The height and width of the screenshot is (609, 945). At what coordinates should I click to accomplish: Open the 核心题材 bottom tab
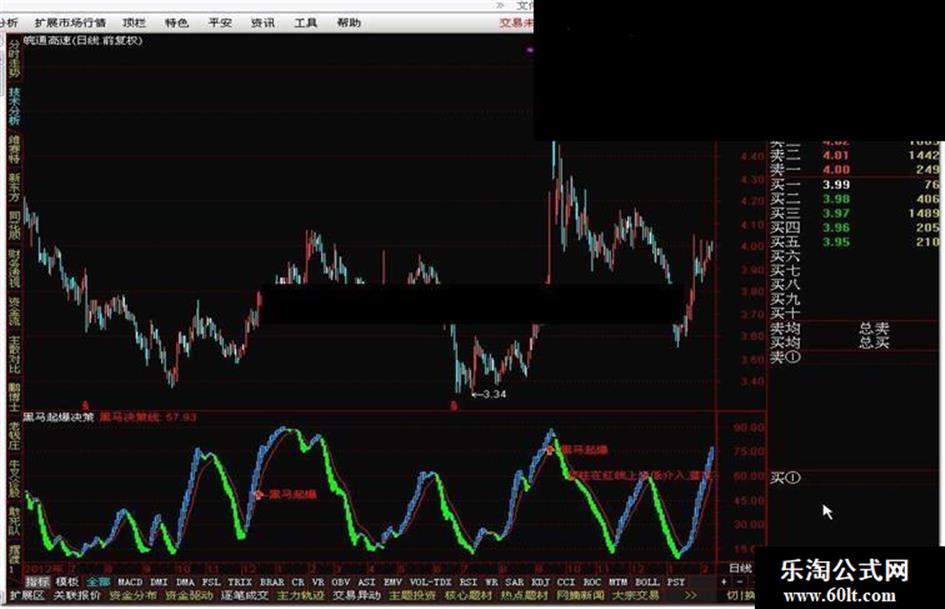468,596
